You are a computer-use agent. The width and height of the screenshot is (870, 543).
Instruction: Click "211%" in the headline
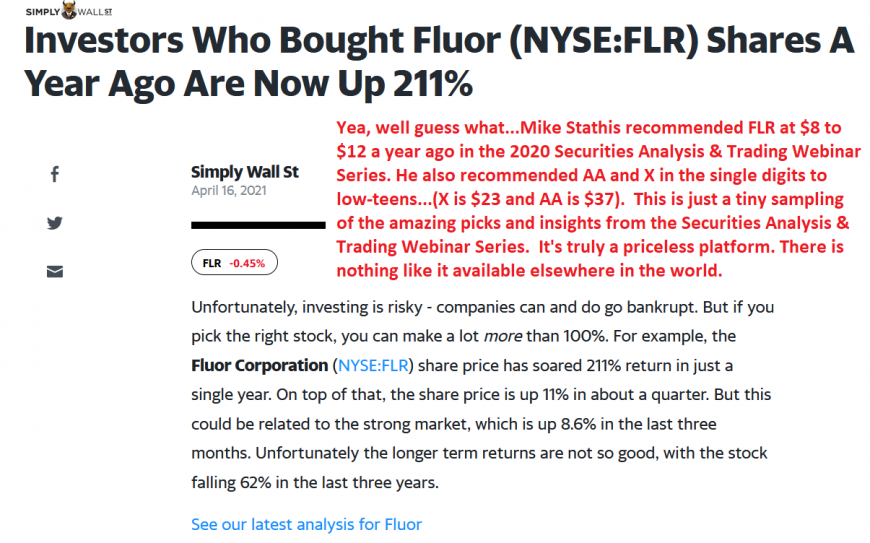419,84
